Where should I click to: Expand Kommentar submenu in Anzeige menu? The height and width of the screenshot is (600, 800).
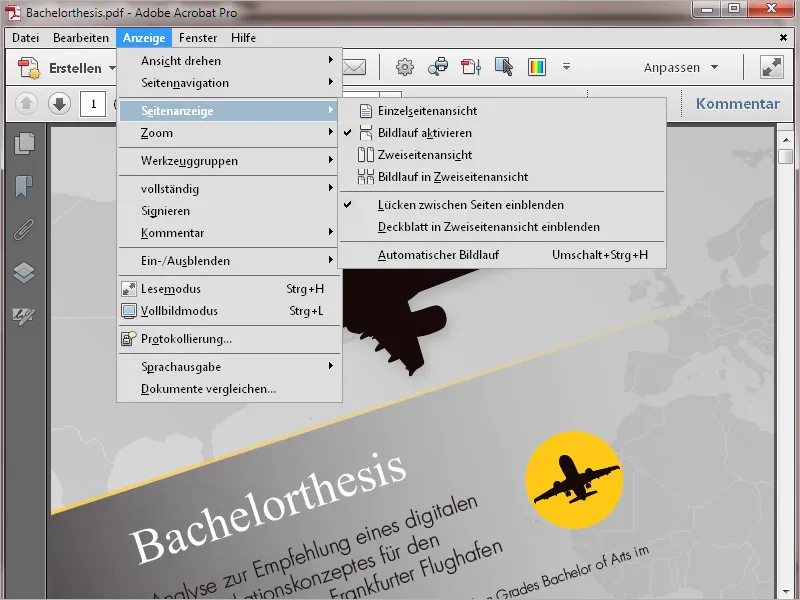pos(229,233)
